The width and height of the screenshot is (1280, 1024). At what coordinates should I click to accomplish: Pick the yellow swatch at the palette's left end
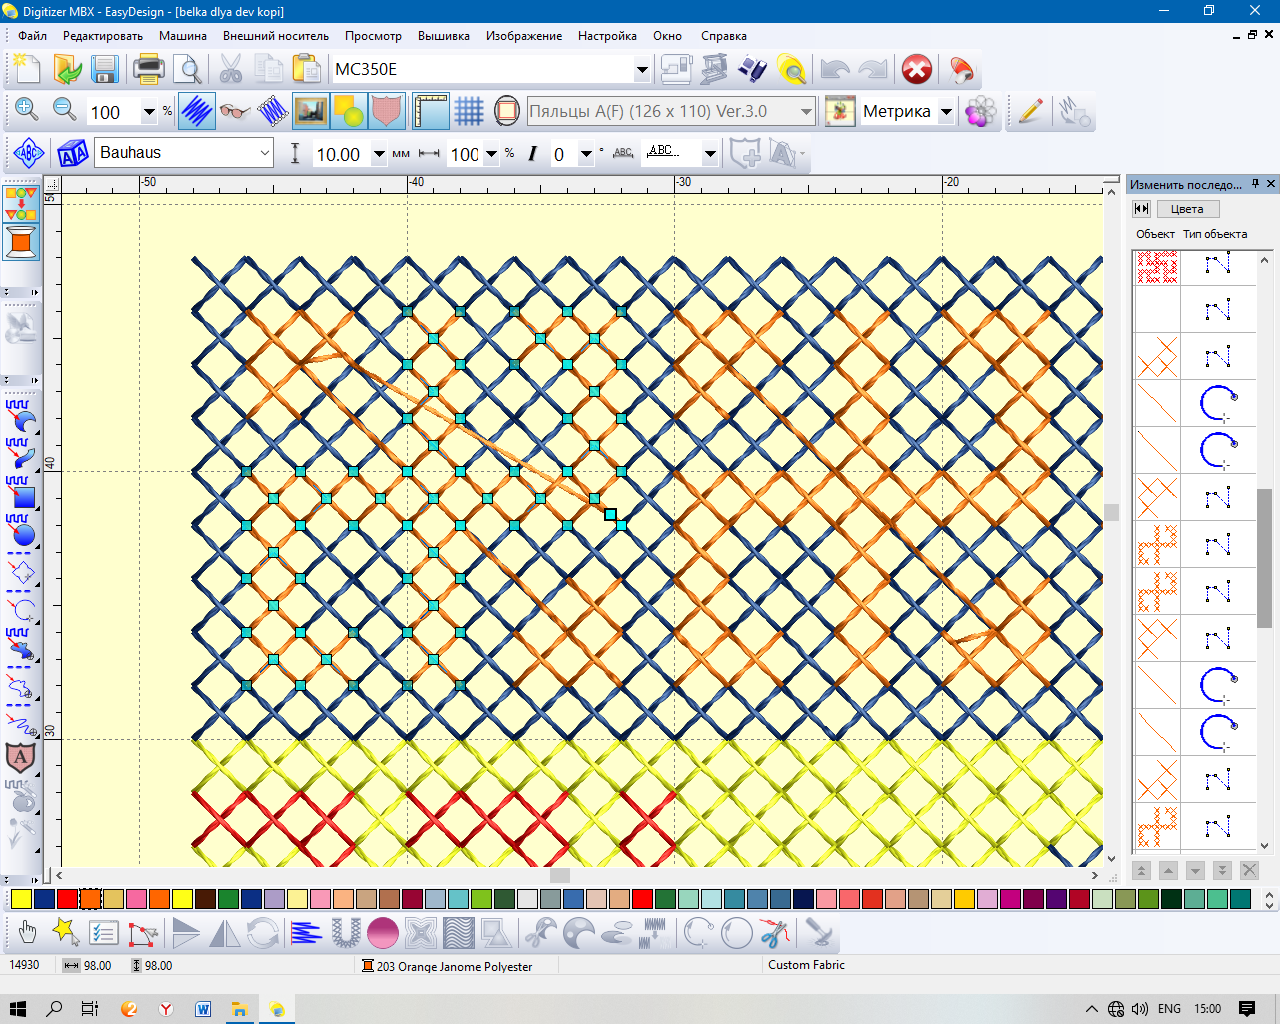(x=21, y=899)
